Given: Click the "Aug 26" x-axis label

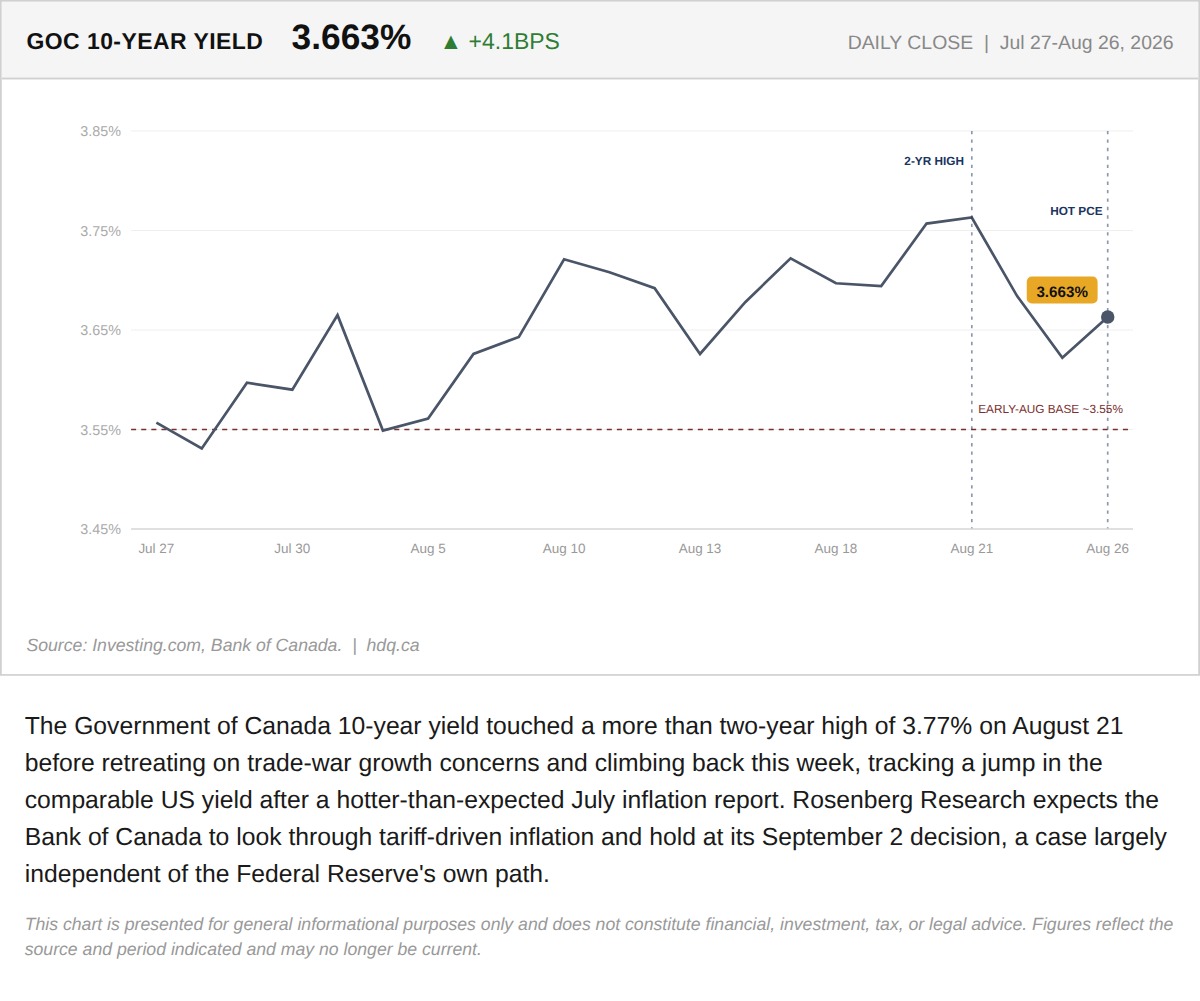Looking at the screenshot, I should [x=1107, y=548].
